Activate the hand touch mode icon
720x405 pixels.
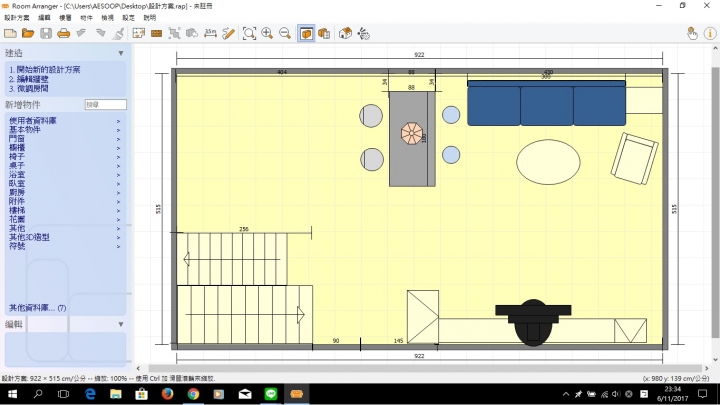[692, 34]
